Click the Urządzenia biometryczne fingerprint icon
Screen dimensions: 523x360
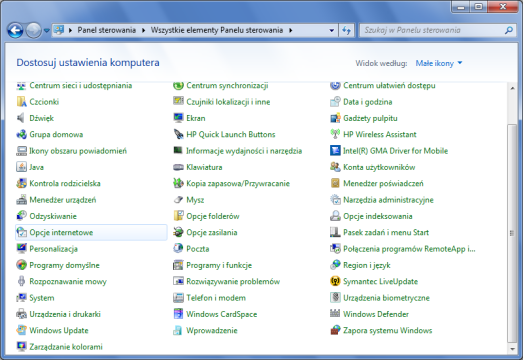[x=335, y=298]
